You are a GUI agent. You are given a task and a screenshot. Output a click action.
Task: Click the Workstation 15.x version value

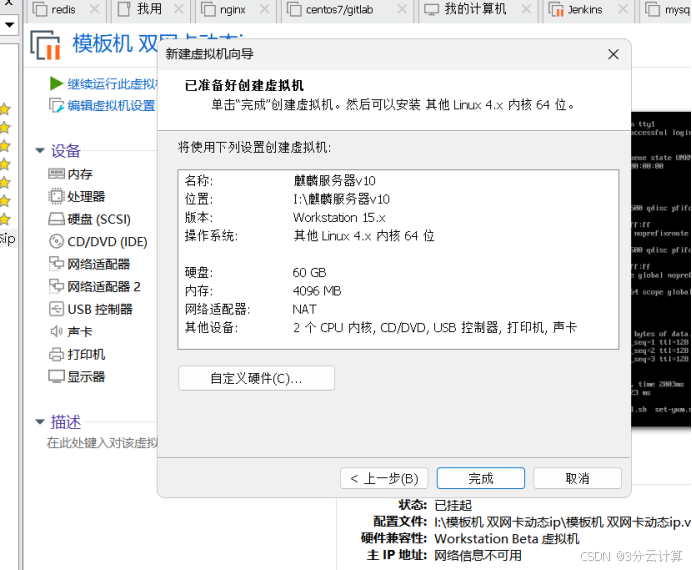click(x=339, y=218)
